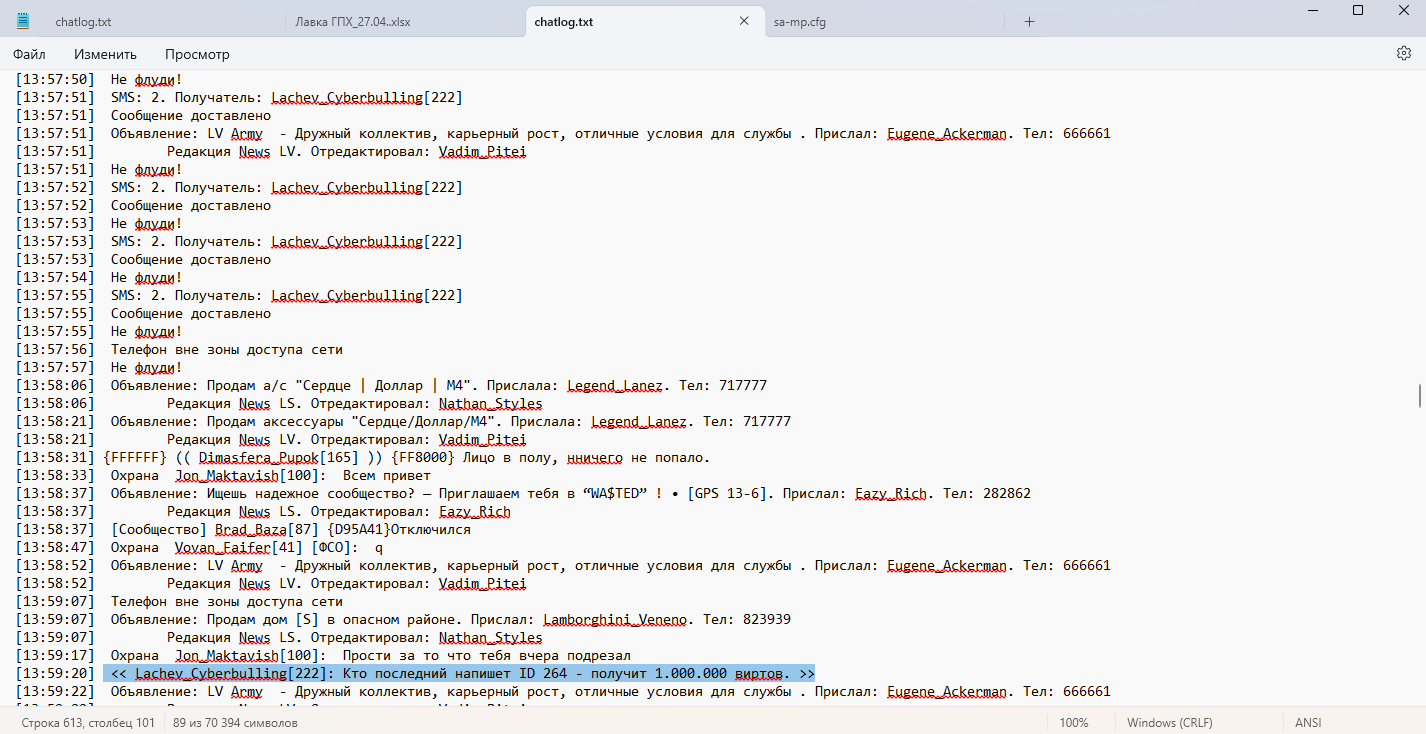Image resolution: width=1426 pixels, height=734 pixels.
Task: Minimize the Notepad window
Action: (x=1311, y=10)
